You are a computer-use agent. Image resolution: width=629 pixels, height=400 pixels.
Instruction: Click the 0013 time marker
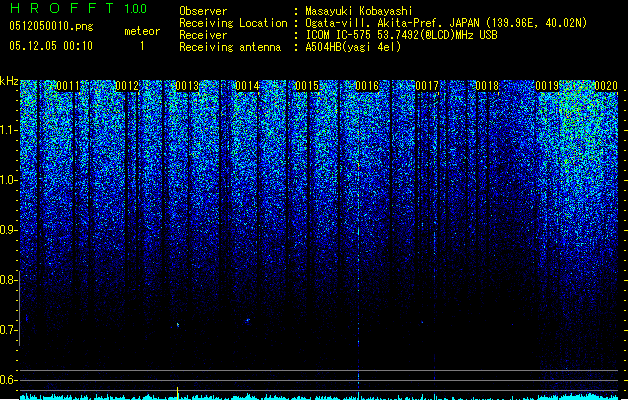187,86
